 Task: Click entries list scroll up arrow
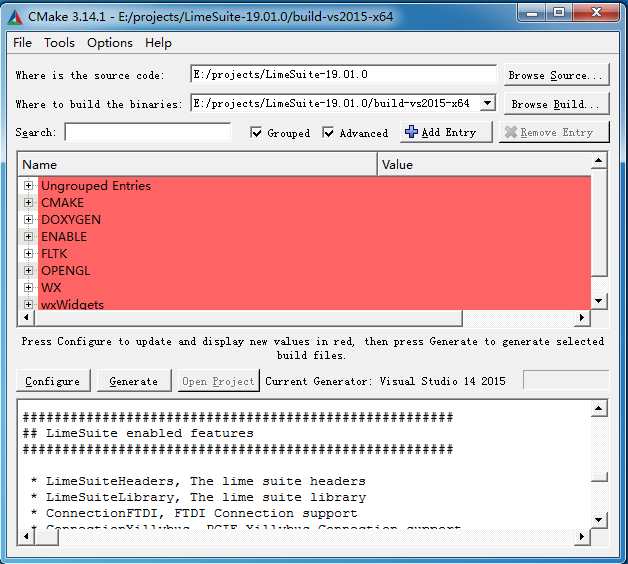[599, 161]
